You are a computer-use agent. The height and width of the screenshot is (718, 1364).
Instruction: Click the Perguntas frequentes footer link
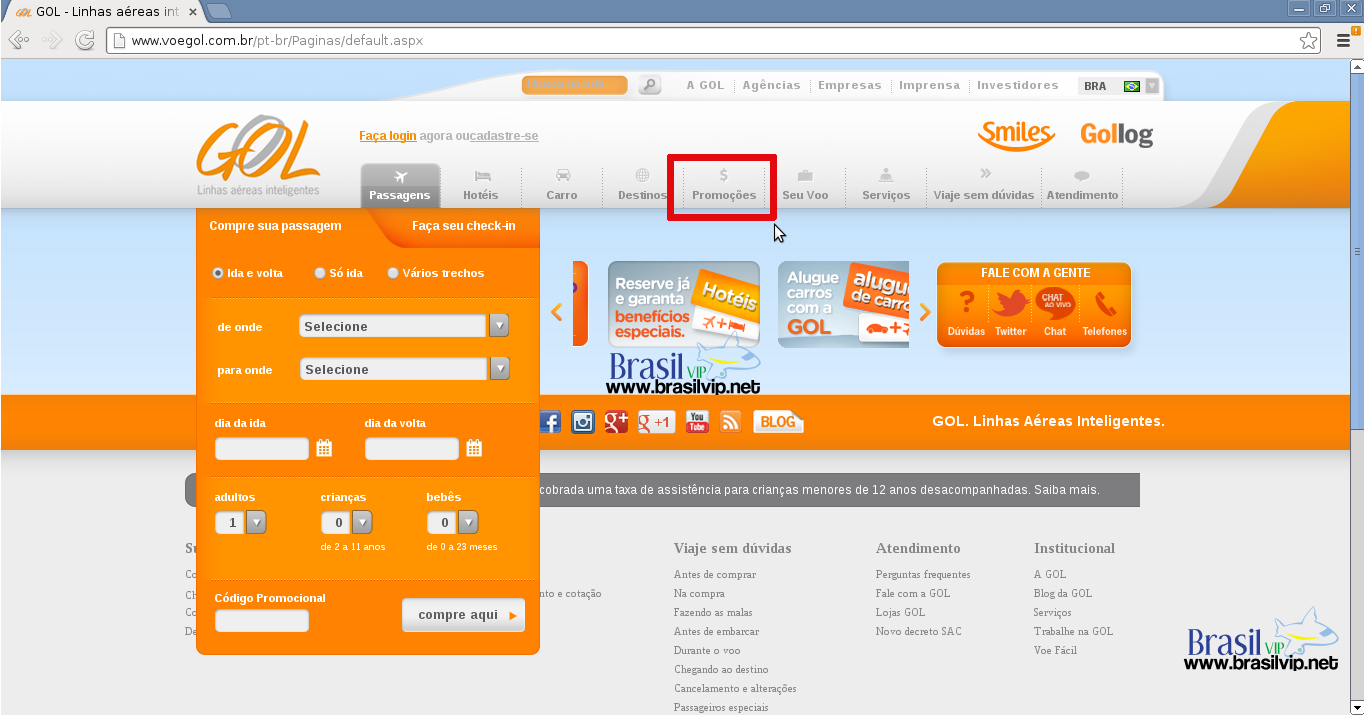tap(923, 575)
